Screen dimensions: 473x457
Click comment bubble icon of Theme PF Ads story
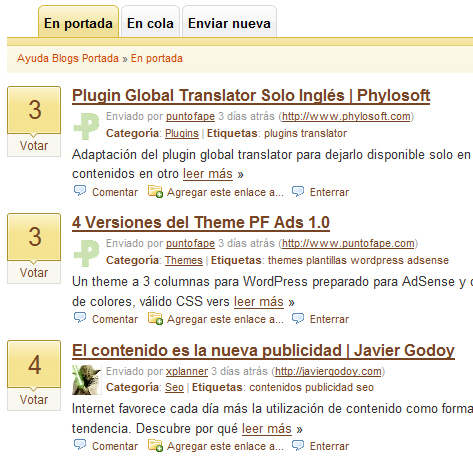point(80,318)
